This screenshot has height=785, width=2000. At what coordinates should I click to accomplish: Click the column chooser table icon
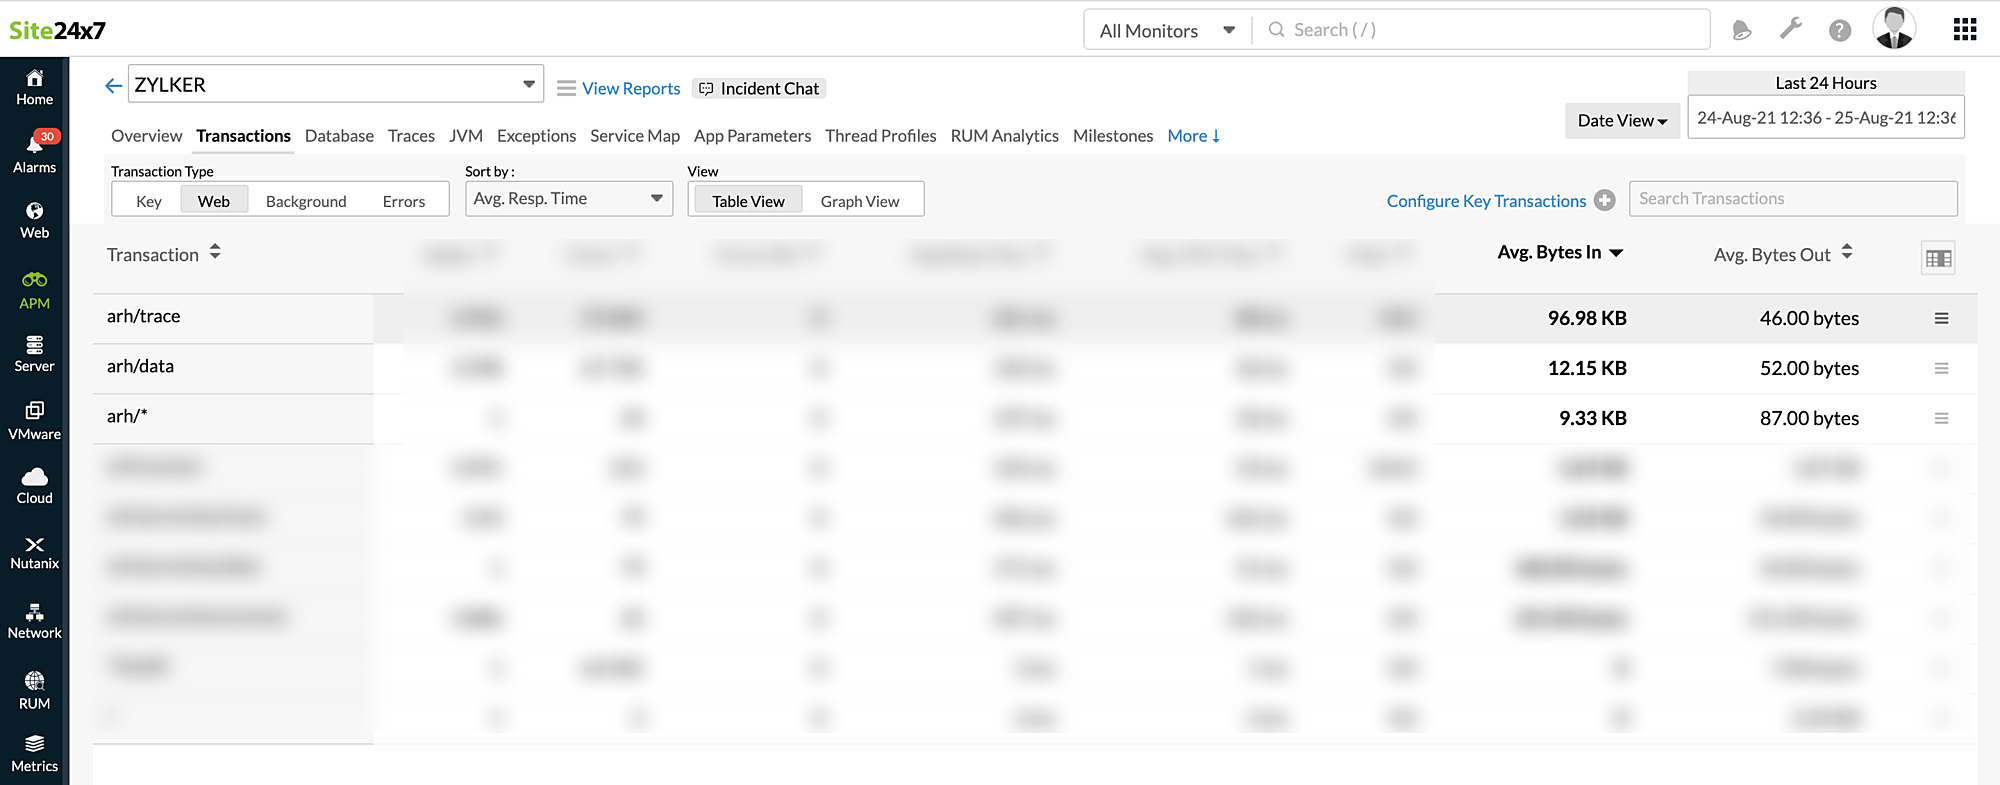pos(1938,259)
